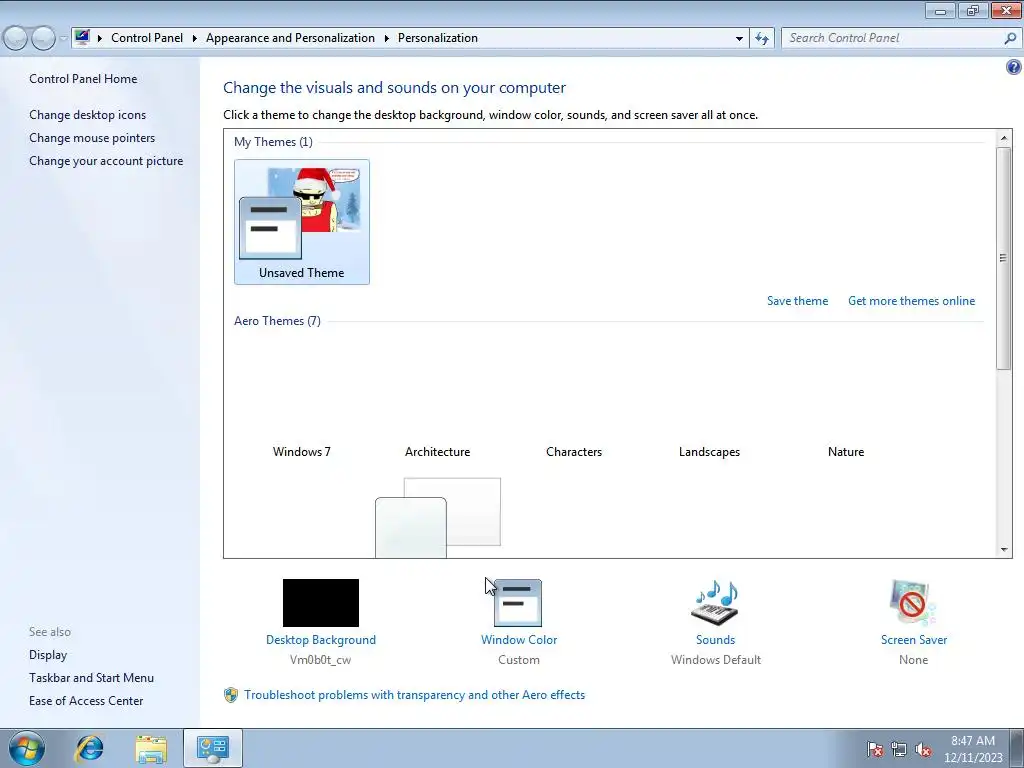Image resolution: width=1024 pixels, height=768 pixels.
Task: Click Appearance and Personalization breadcrumb
Action: (291, 38)
